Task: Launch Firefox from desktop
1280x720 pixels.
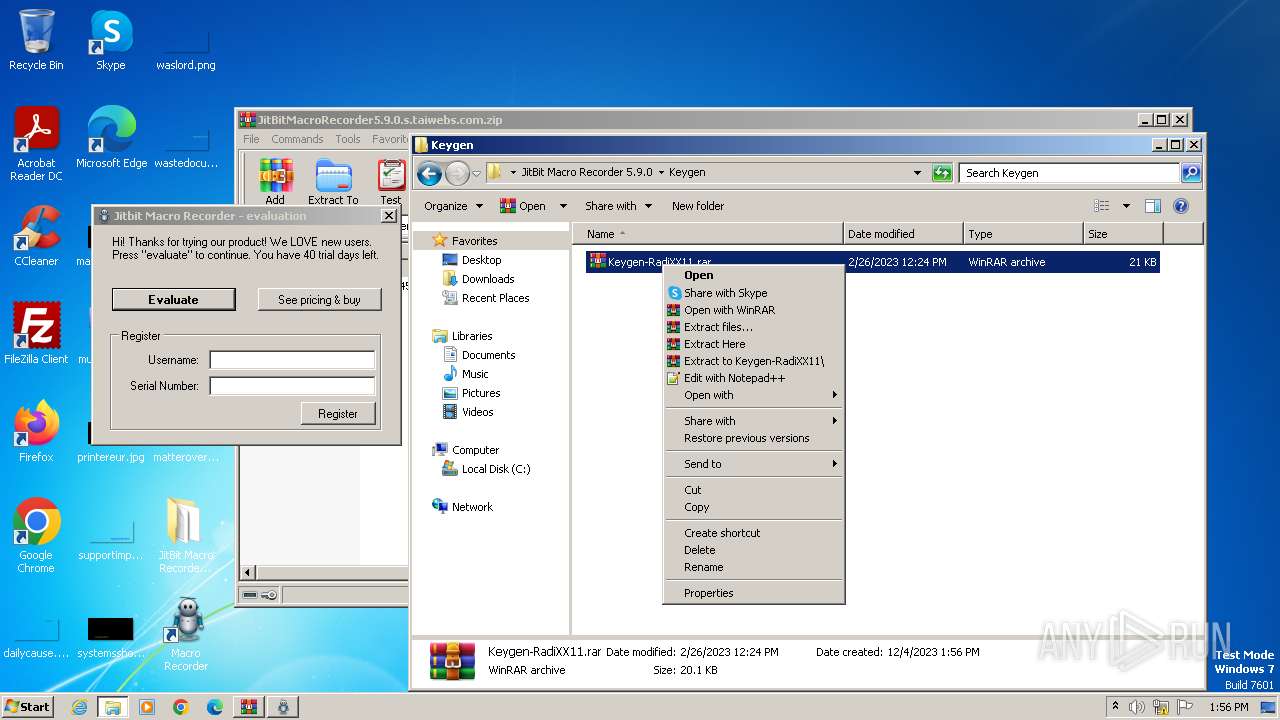Action: click(36, 432)
